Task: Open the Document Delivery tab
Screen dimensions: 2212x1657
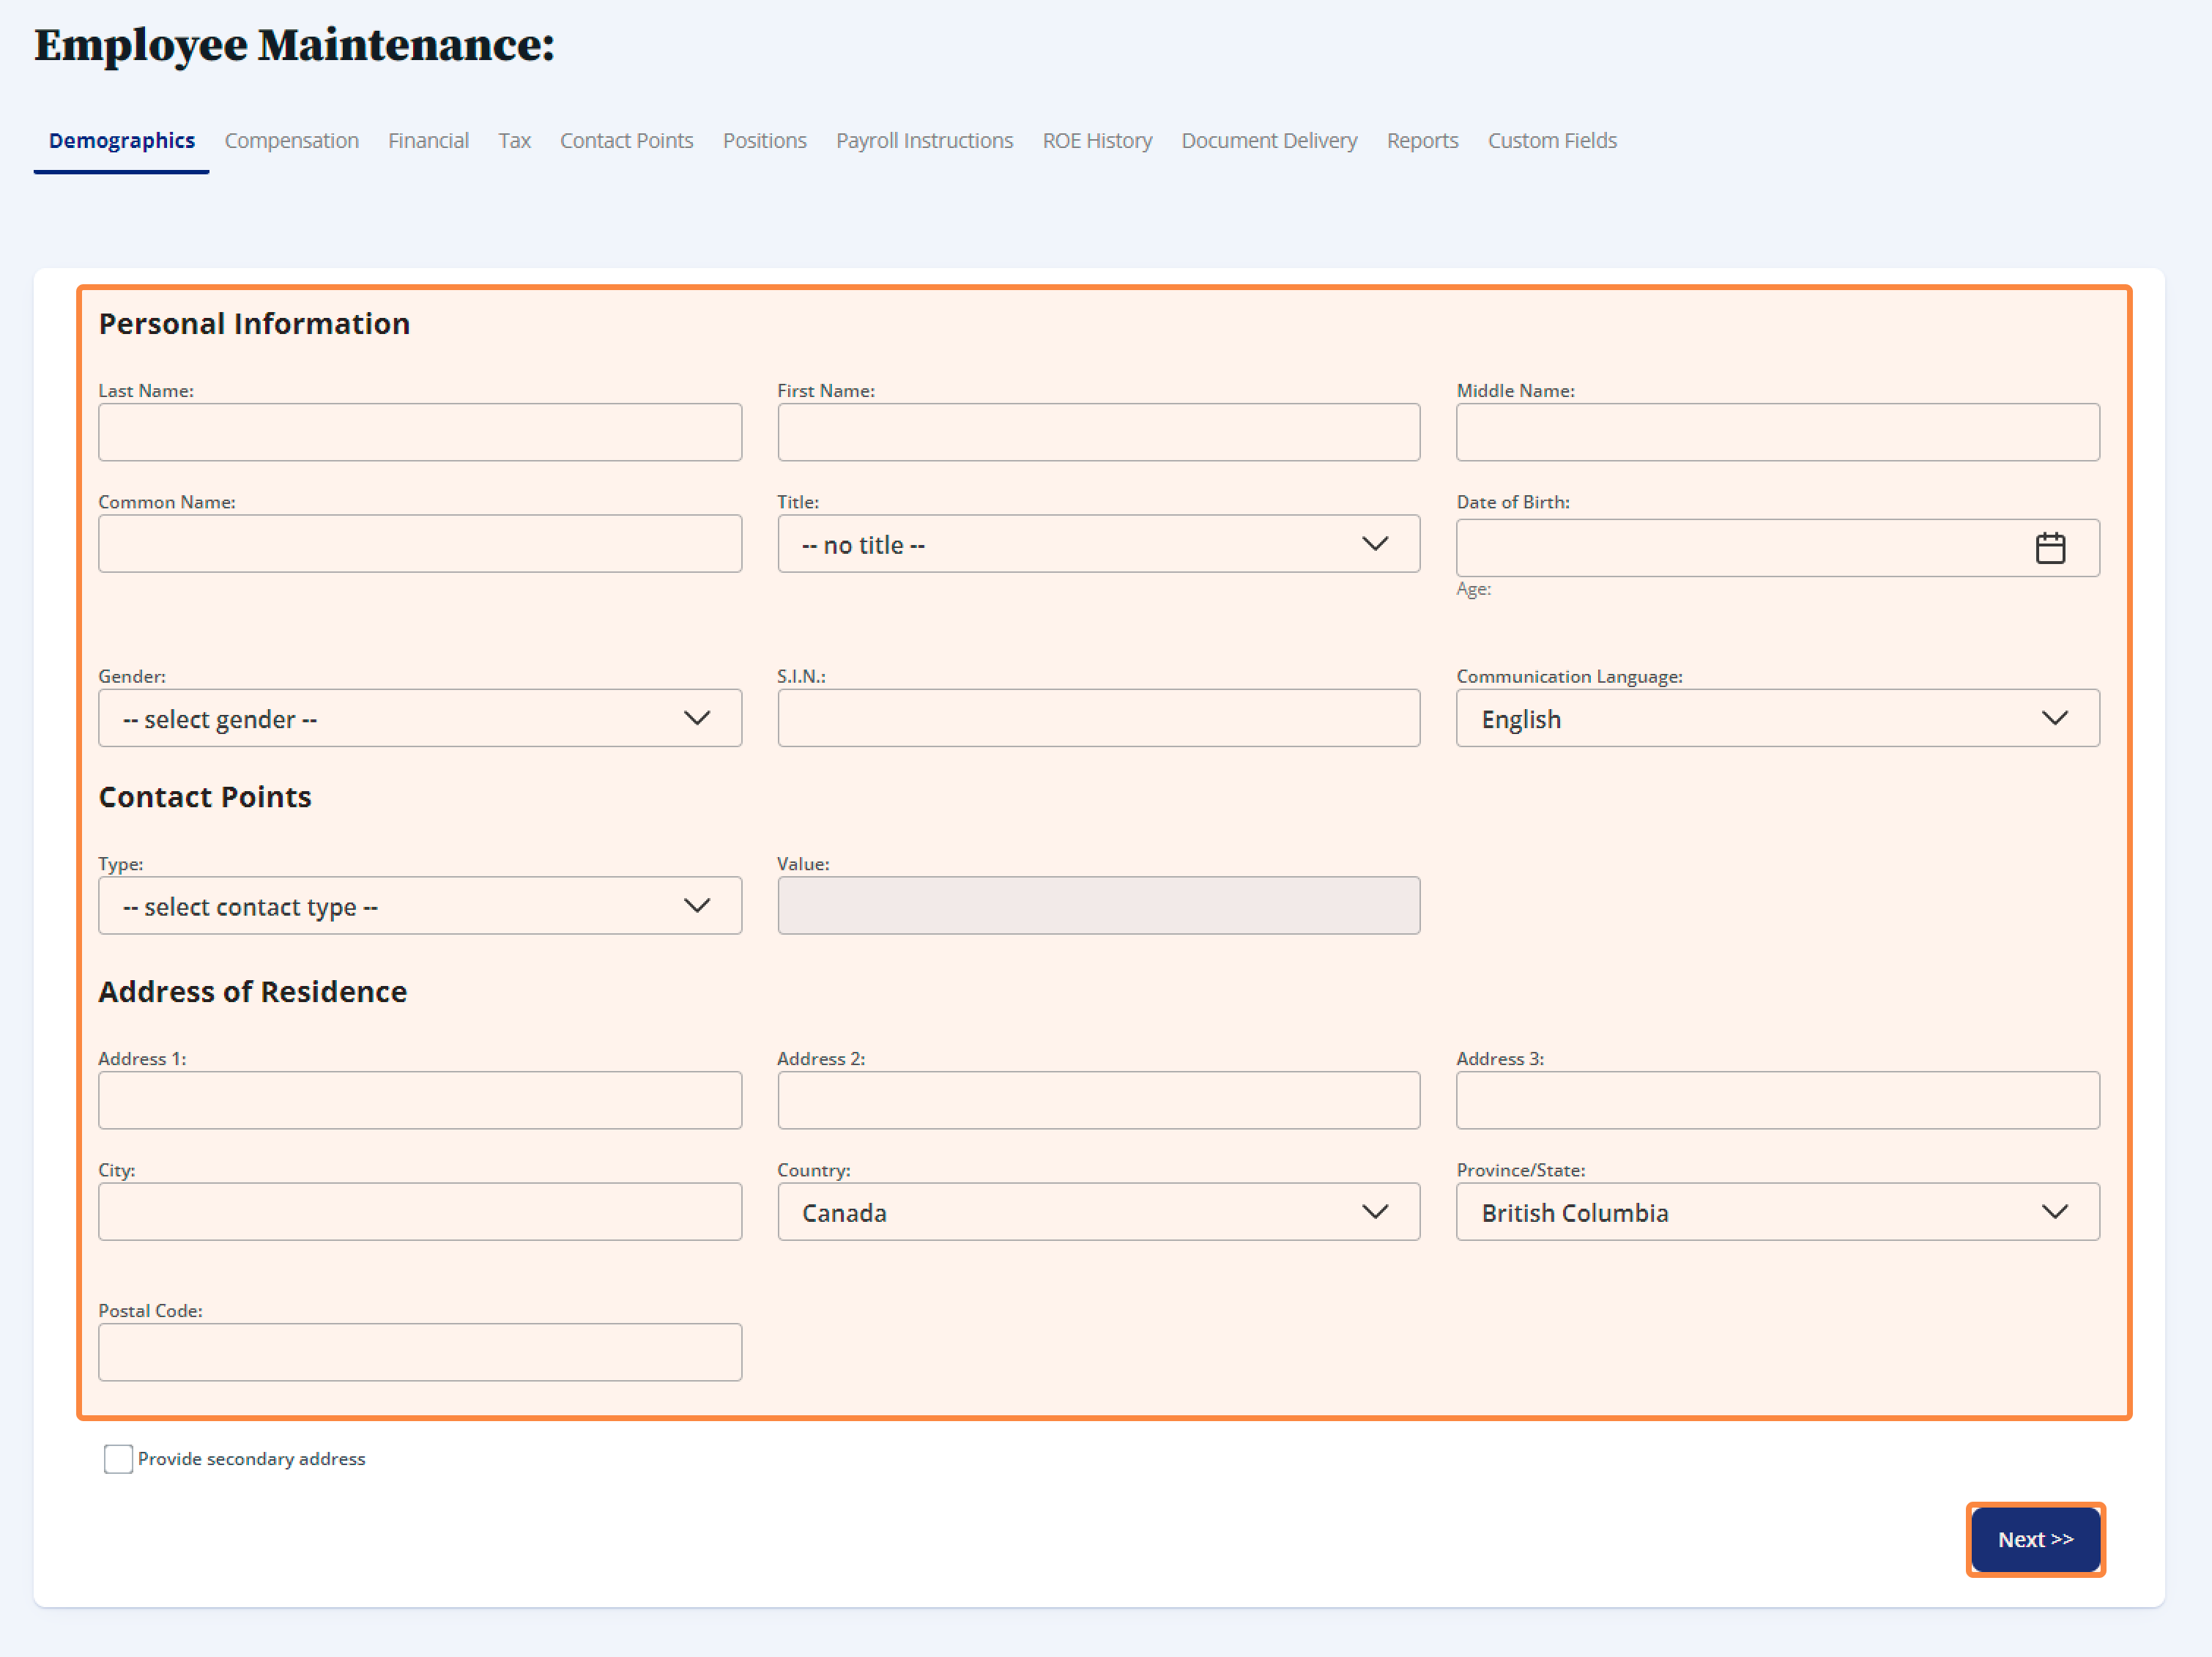Action: (1269, 141)
